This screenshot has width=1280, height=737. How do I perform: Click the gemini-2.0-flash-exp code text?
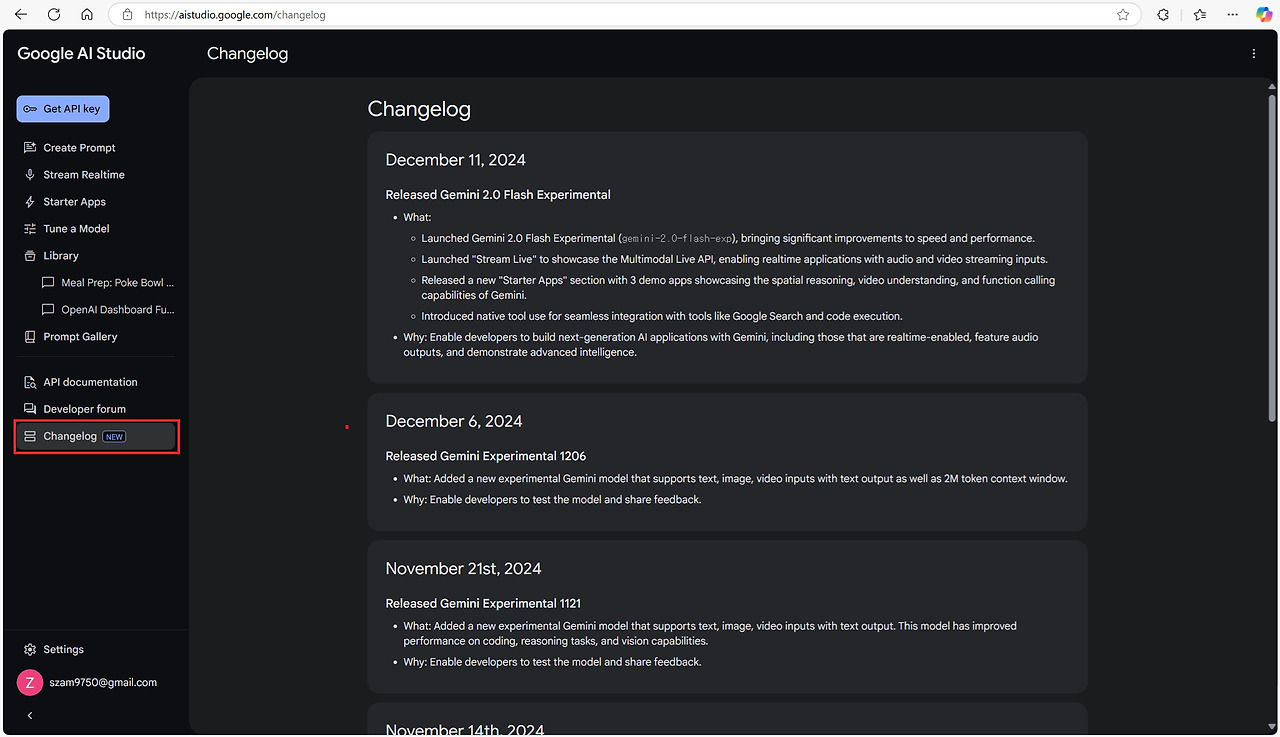click(678, 239)
